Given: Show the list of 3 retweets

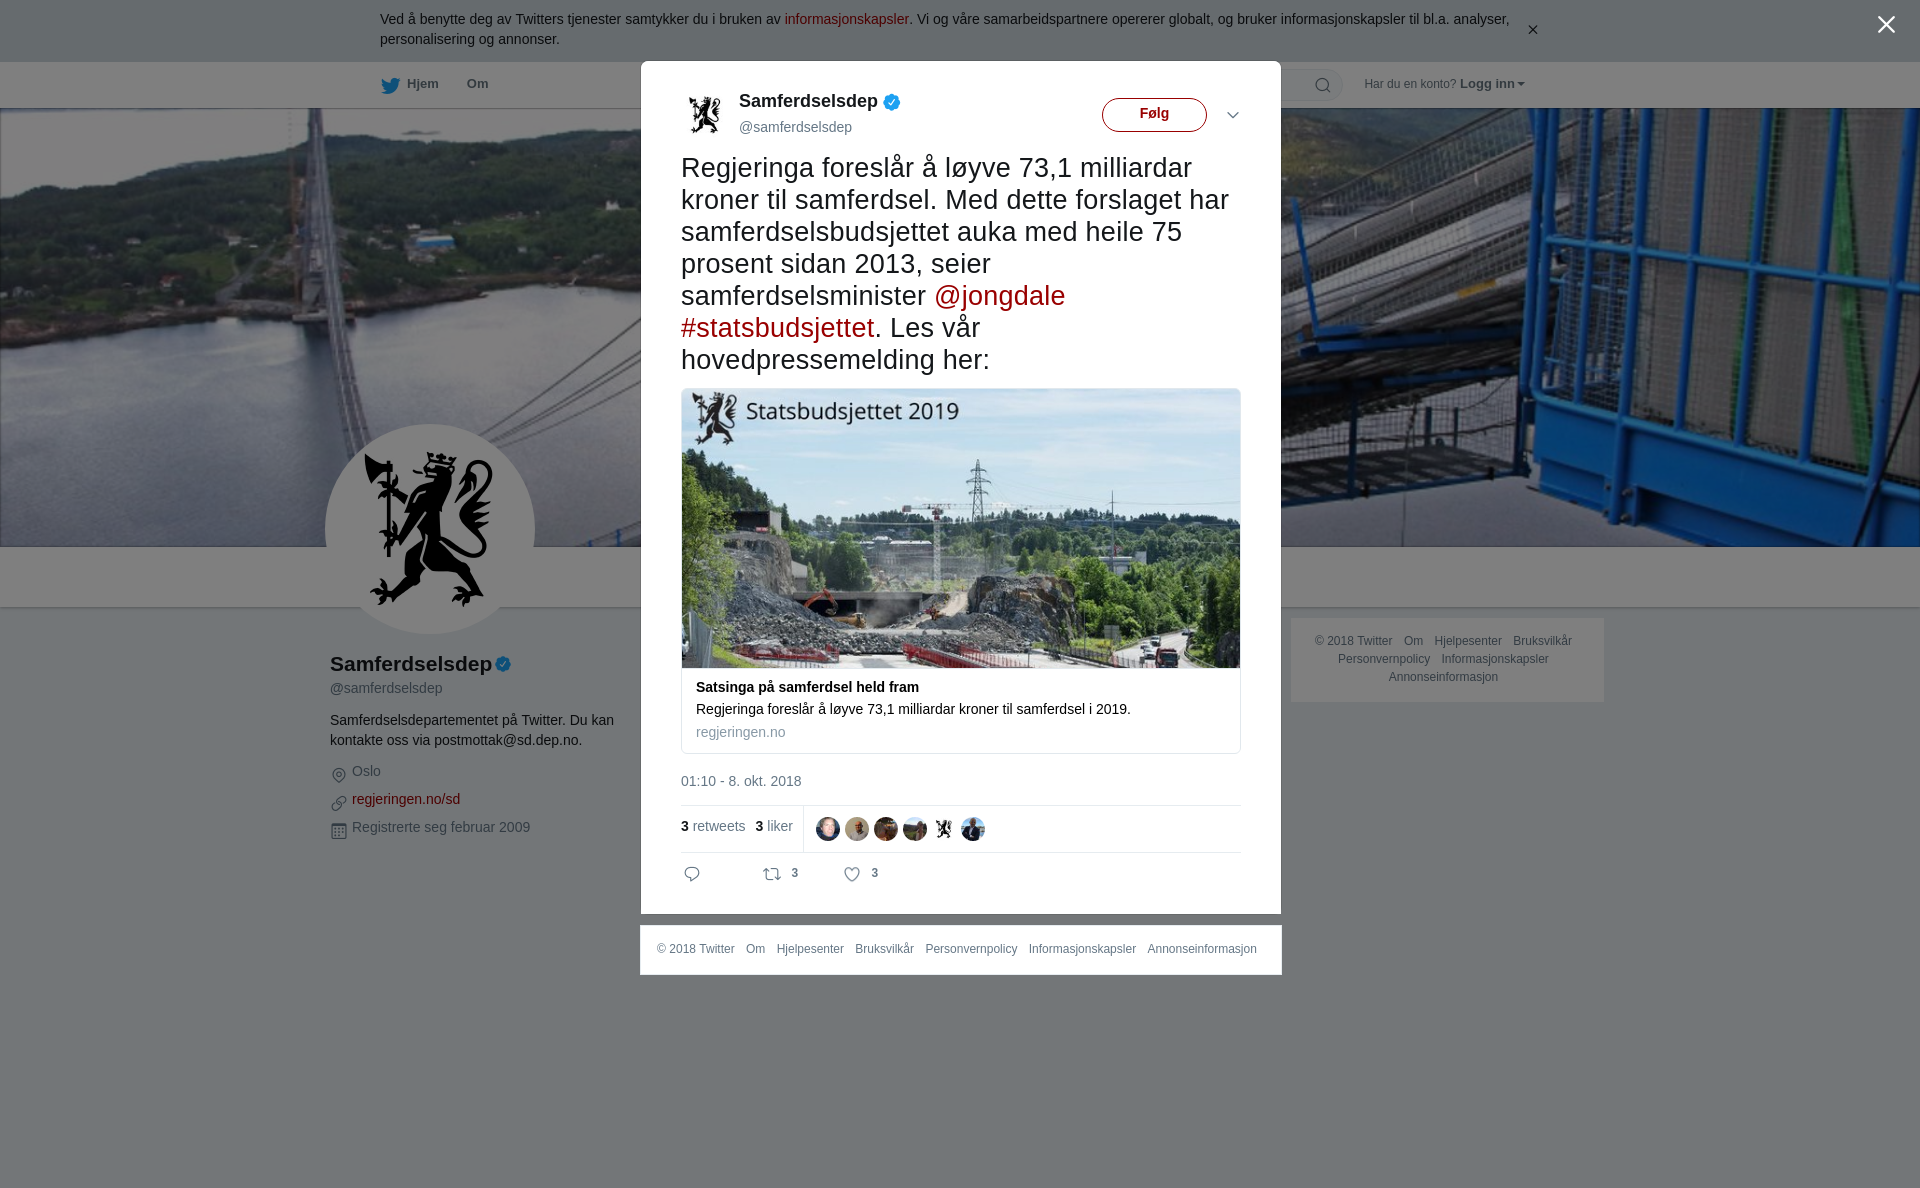Looking at the screenshot, I should click(x=713, y=826).
